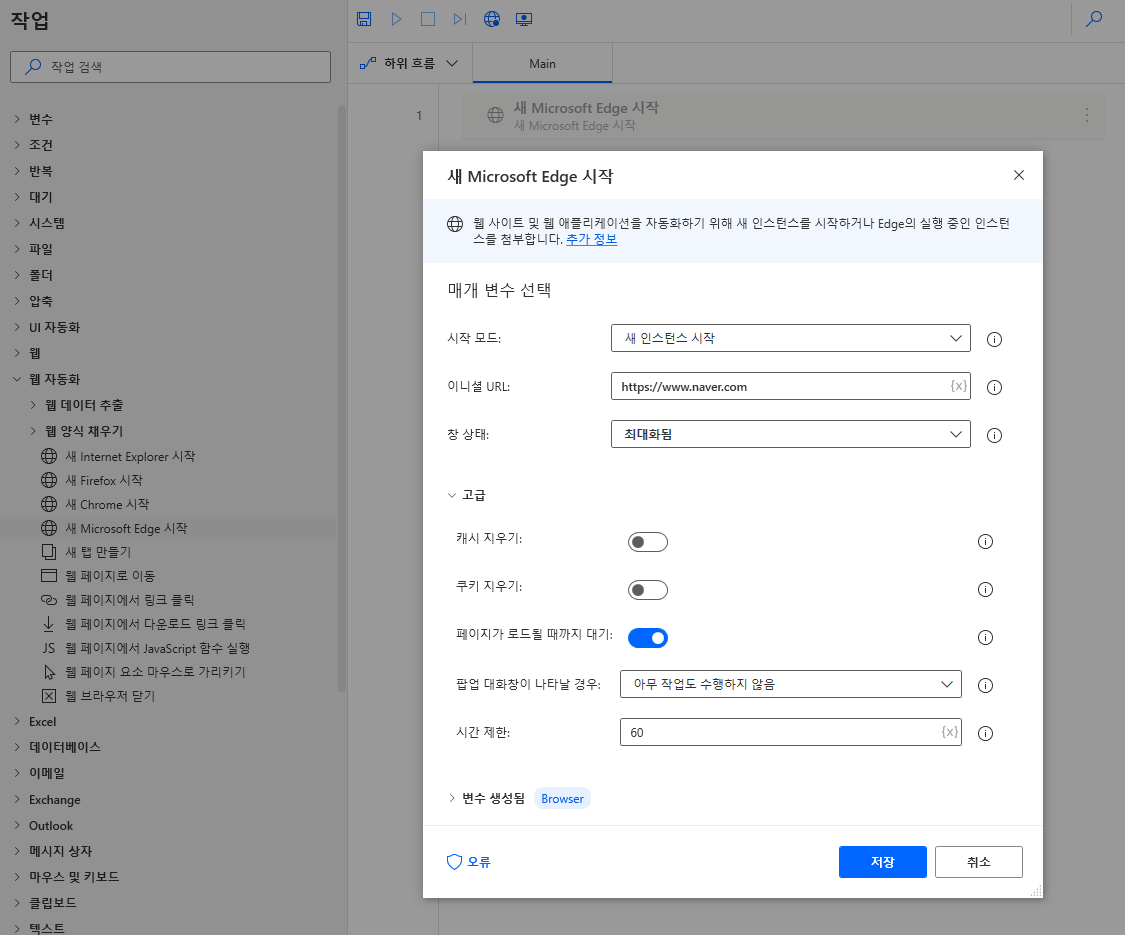Select action 1 in Main flow
This screenshot has width=1125, height=935.
pos(783,115)
